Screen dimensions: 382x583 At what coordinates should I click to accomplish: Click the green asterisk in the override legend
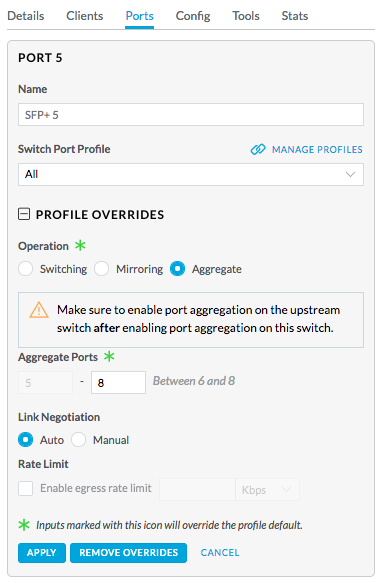[x=24, y=525]
